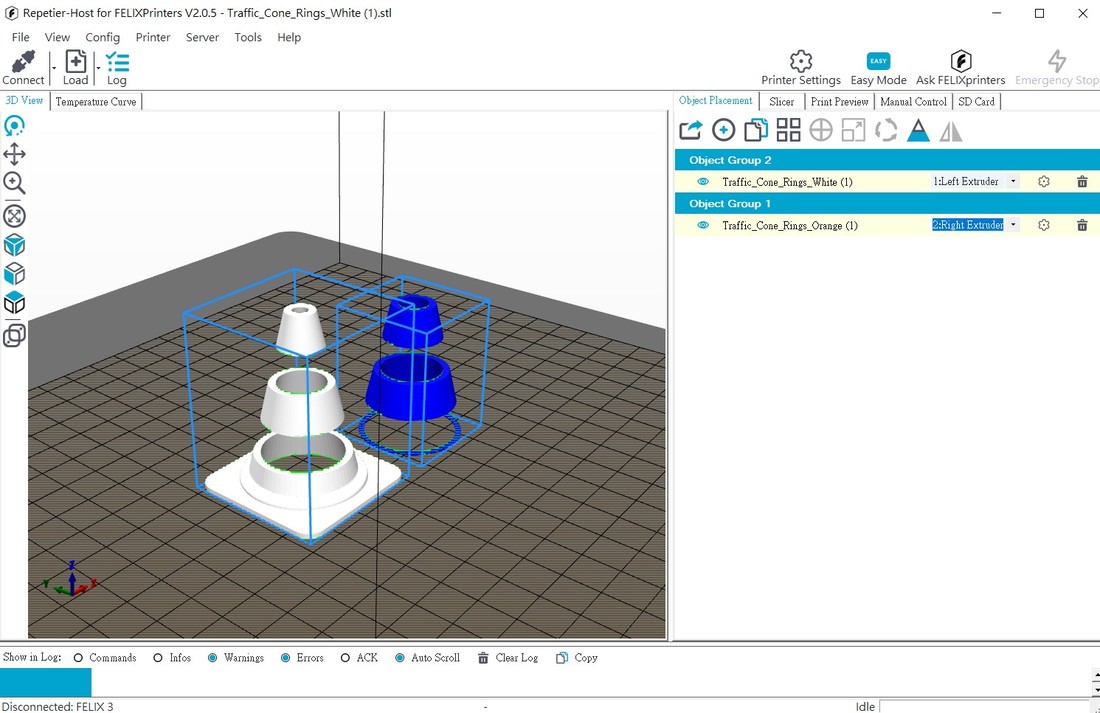Open the Copy Objects dialog
The height and width of the screenshot is (713, 1100).
click(755, 129)
